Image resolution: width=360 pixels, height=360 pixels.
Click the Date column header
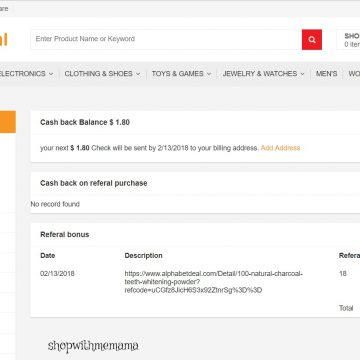pyautogui.click(x=48, y=256)
